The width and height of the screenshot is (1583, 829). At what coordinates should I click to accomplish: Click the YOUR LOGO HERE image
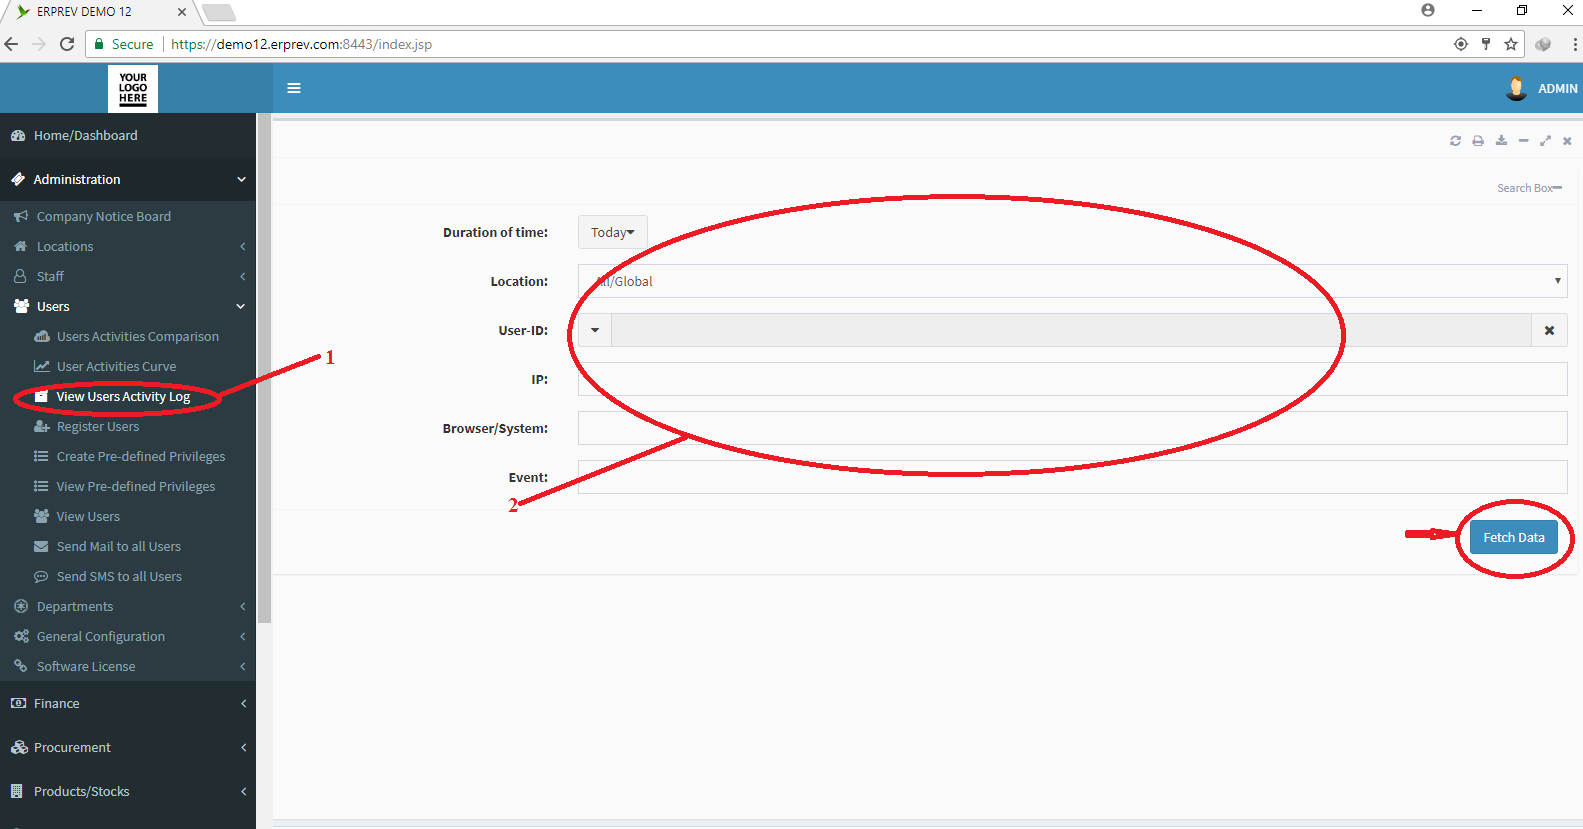click(x=133, y=89)
